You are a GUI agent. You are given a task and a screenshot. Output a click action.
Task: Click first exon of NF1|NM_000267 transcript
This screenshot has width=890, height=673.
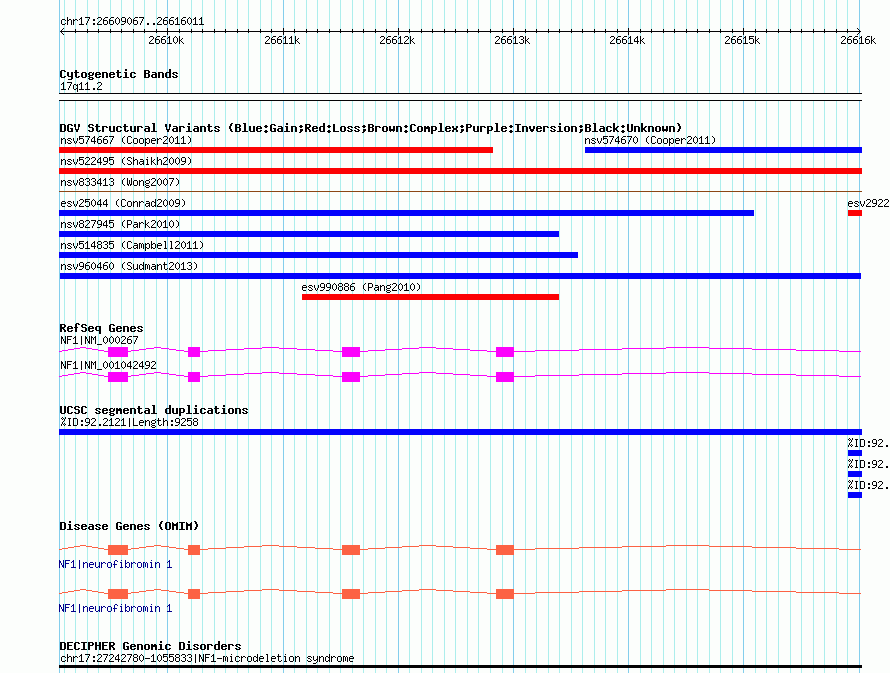[118, 352]
